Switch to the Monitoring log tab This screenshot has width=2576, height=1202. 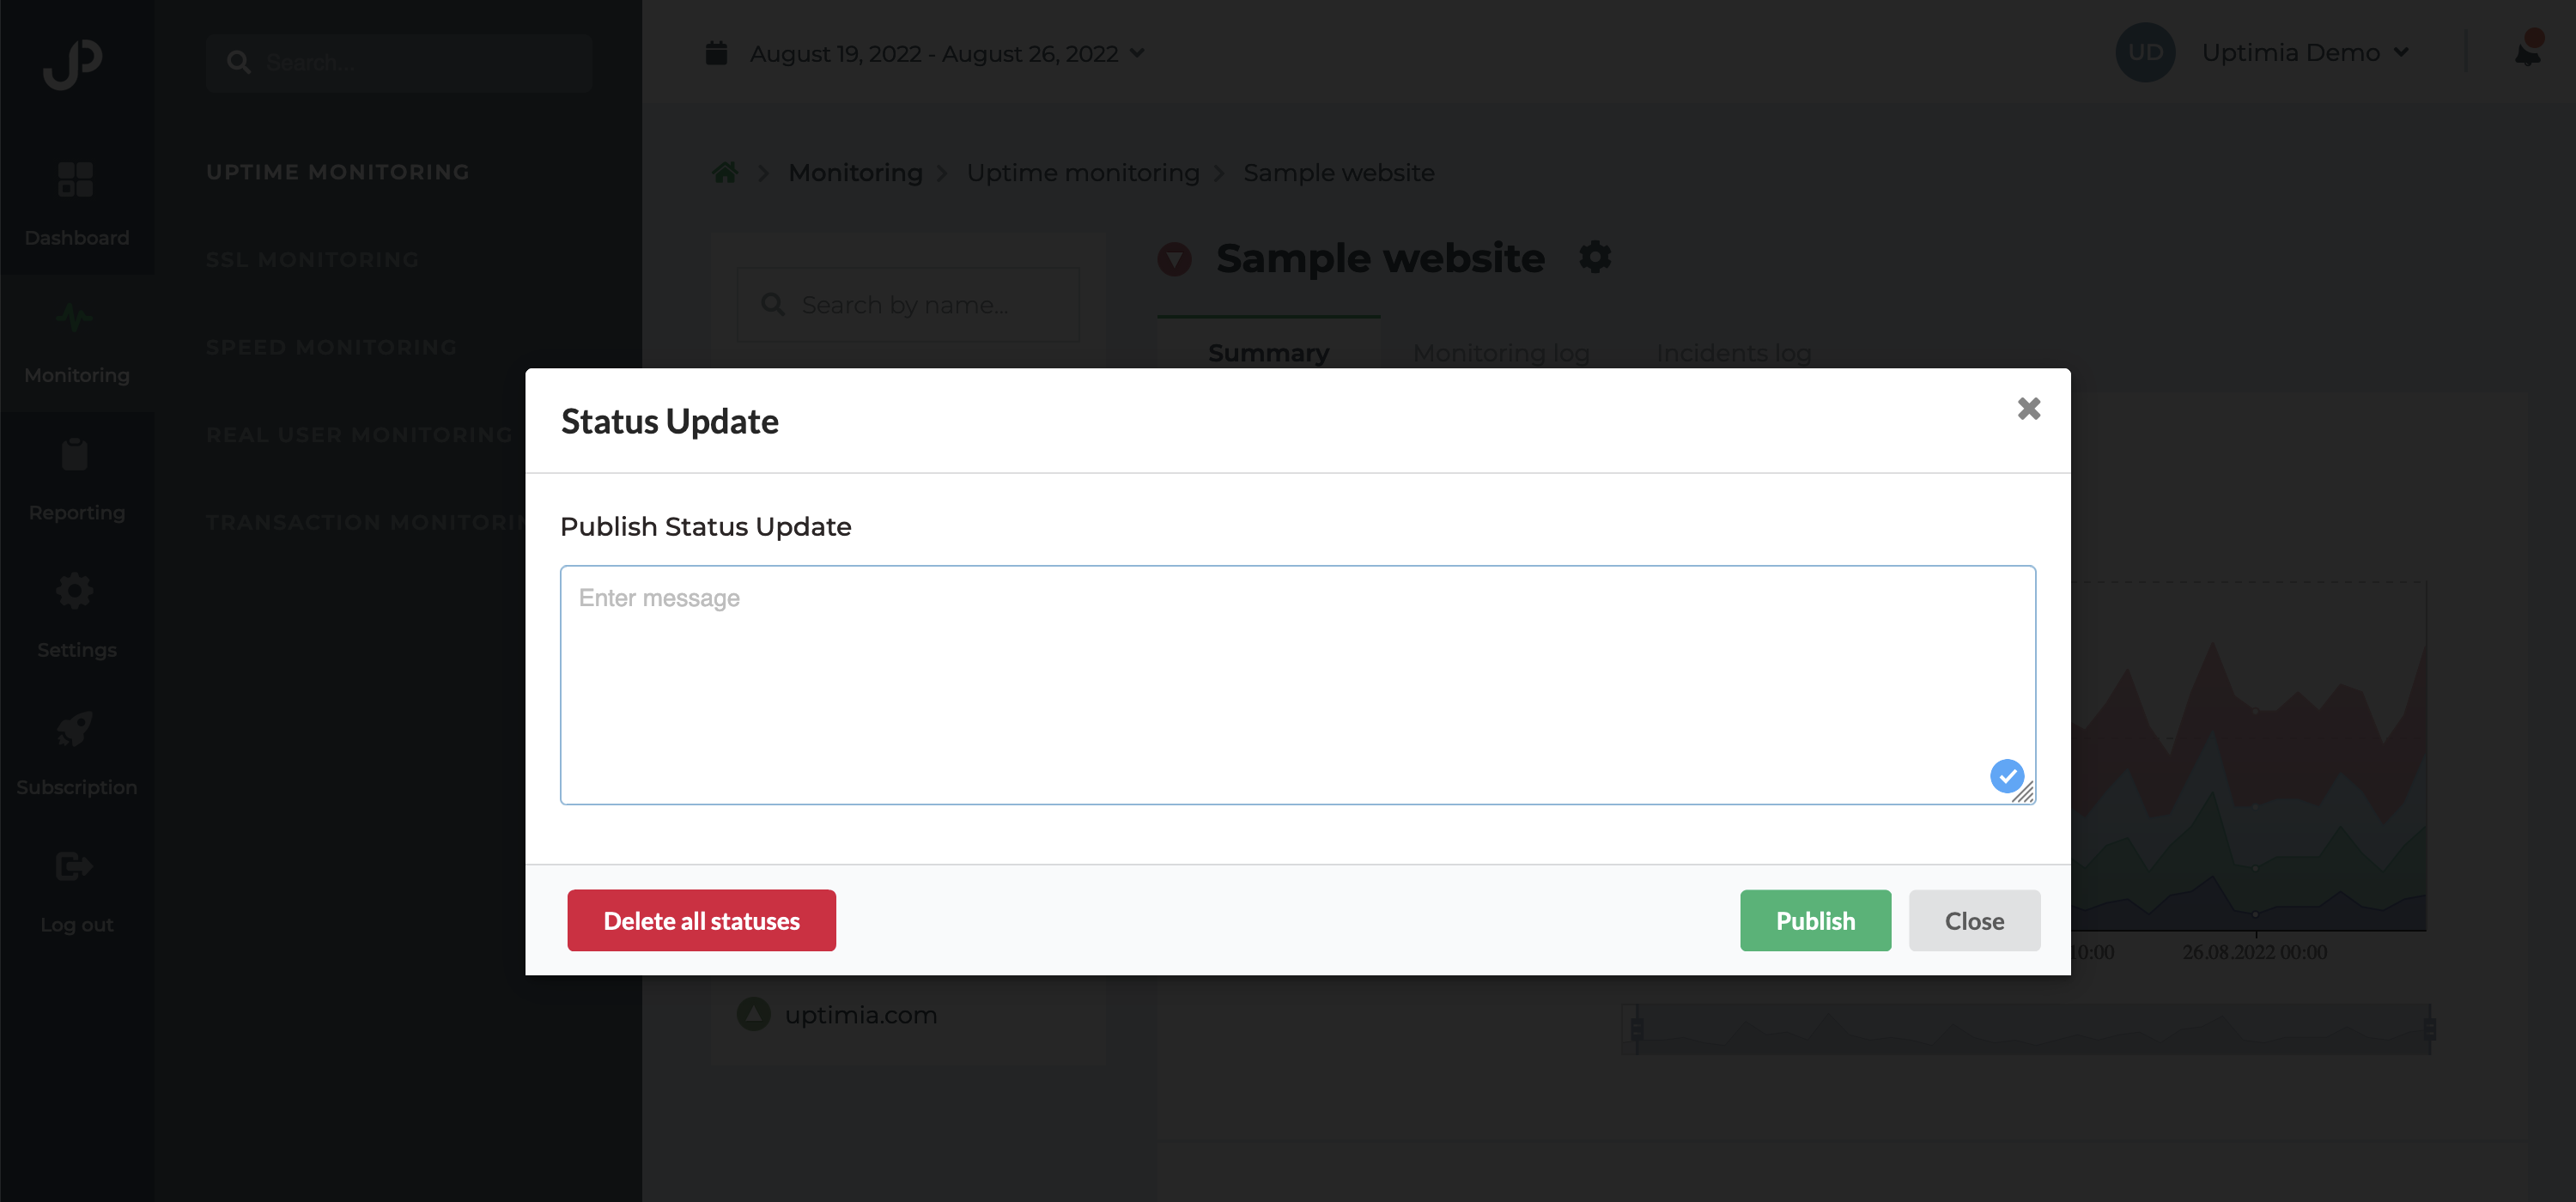coord(1501,353)
